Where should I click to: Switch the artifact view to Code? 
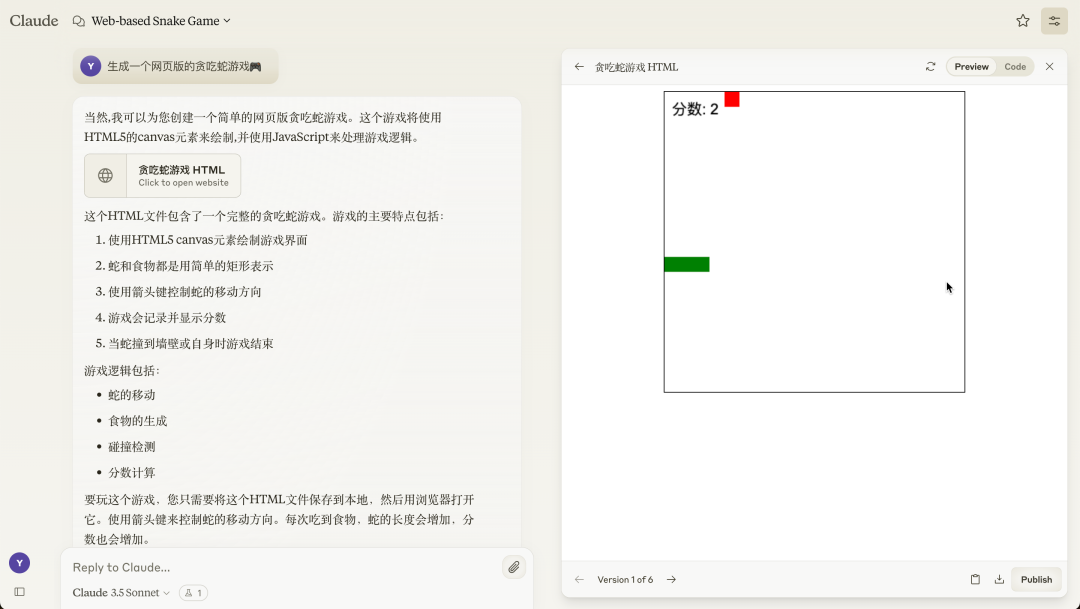coord(1015,66)
